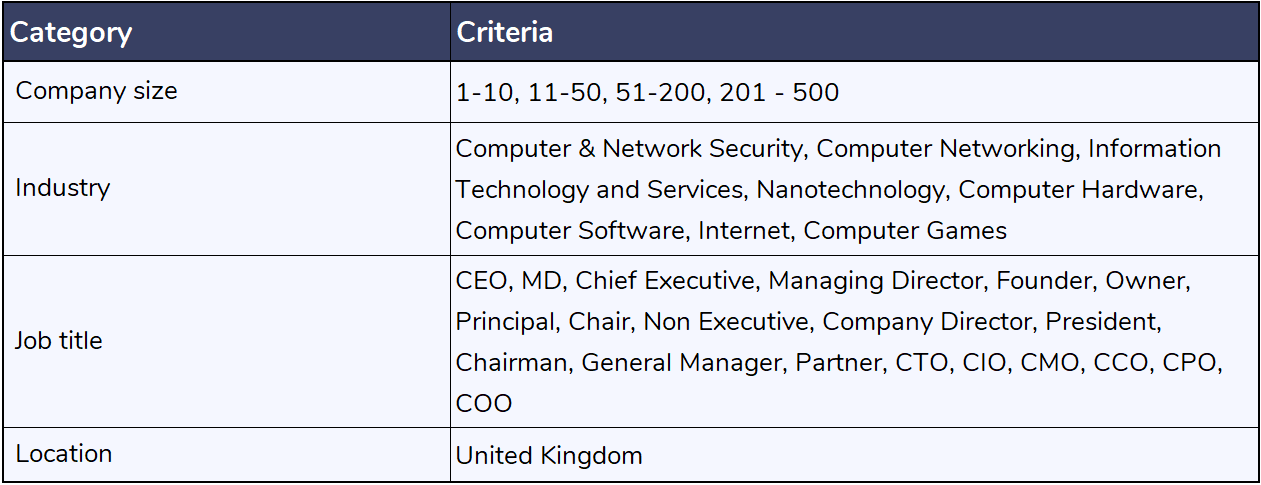Click Computer Hardware industry text
Screen dimensions: 1261x485
(x=1078, y=190)
